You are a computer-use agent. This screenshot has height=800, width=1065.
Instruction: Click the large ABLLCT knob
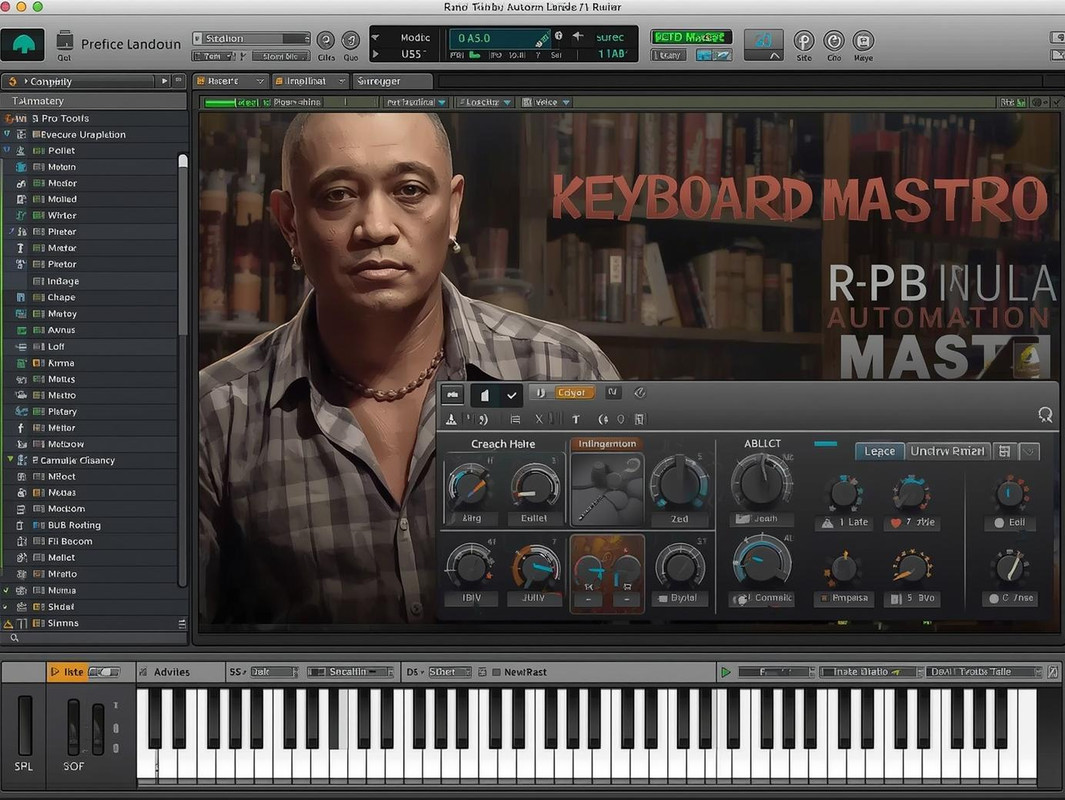761,481
